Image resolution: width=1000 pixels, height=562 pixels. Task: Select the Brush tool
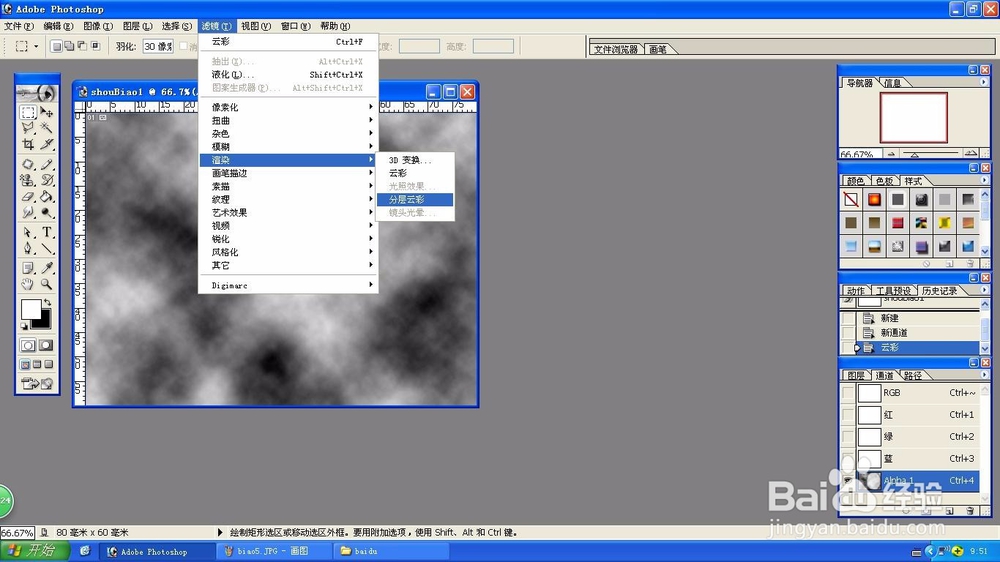pyautogui.click(x=47, y=164)
